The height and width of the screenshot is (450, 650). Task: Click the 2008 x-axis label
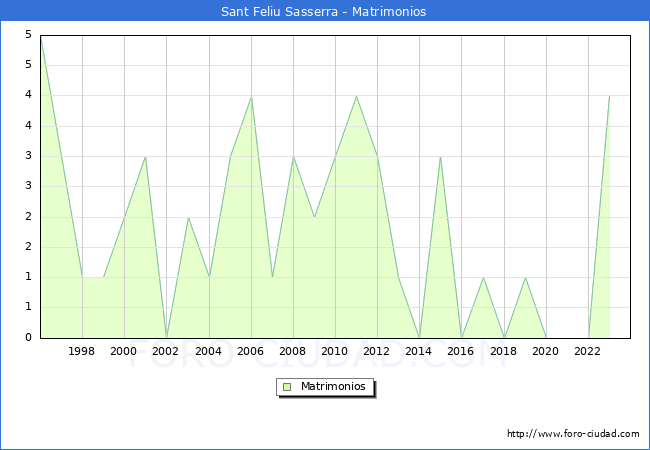293,351
